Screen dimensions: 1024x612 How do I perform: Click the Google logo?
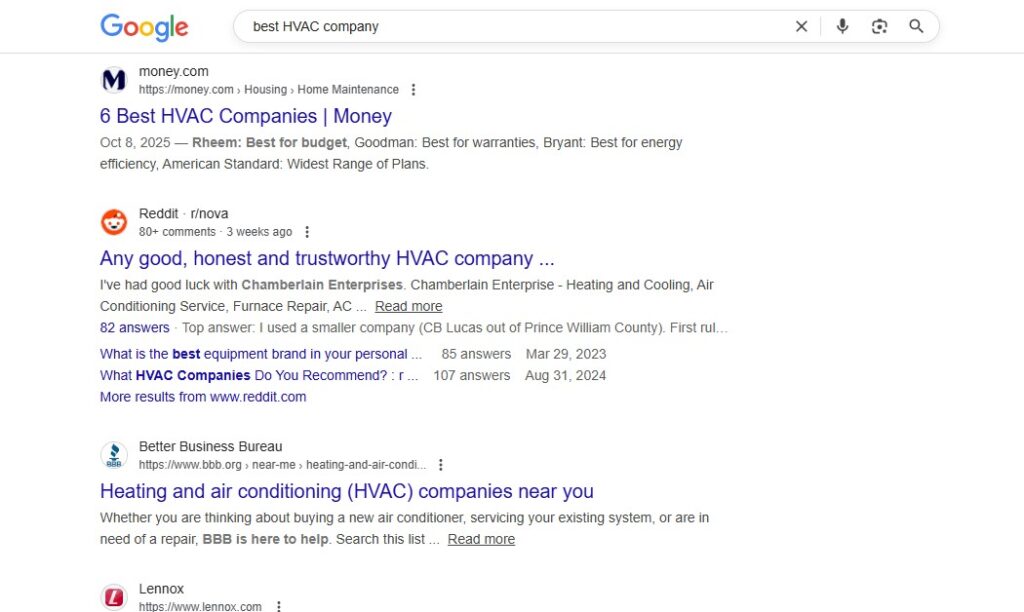coord(144,27)
